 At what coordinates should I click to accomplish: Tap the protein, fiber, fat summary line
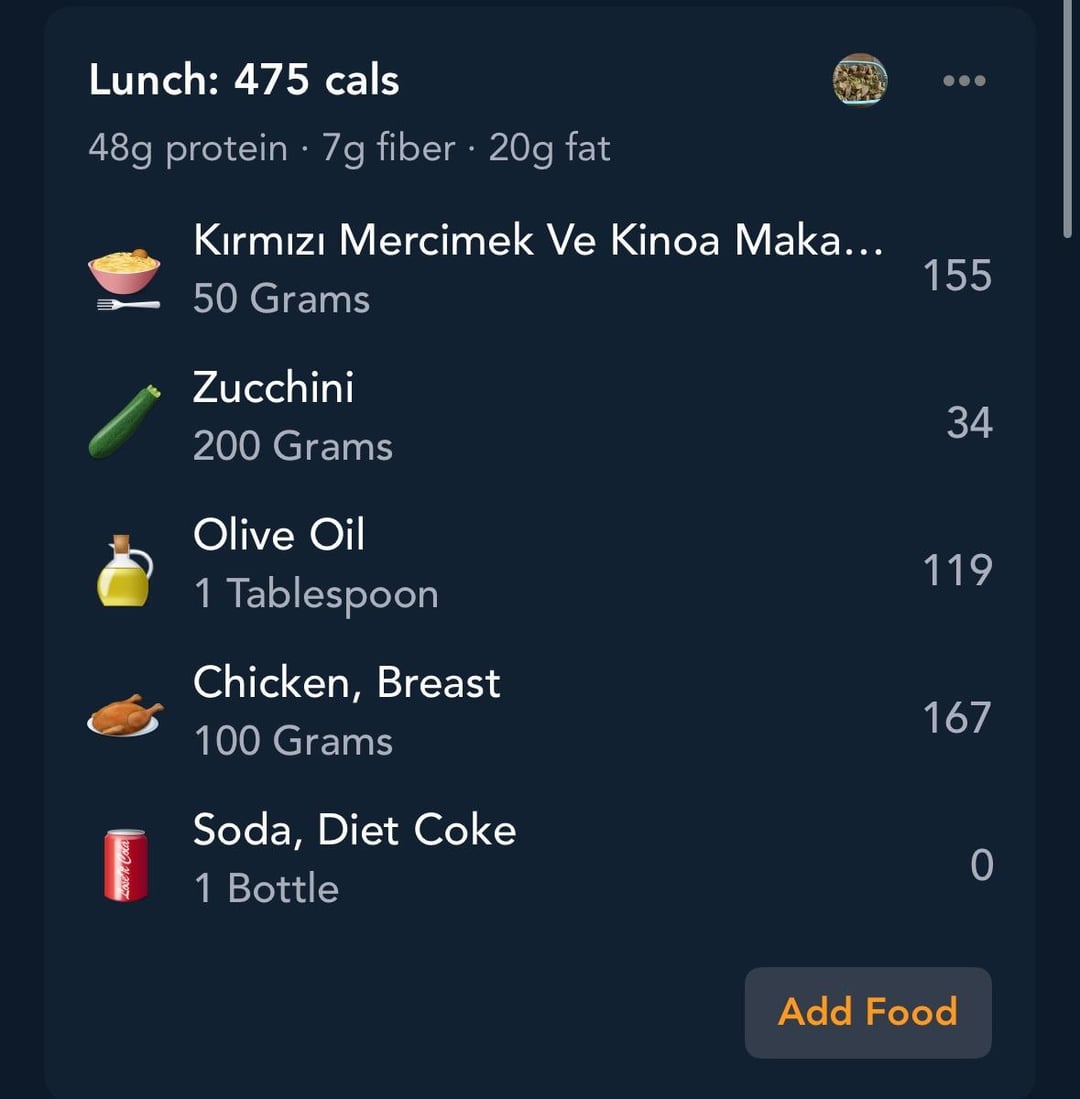[x=349, y=149]
